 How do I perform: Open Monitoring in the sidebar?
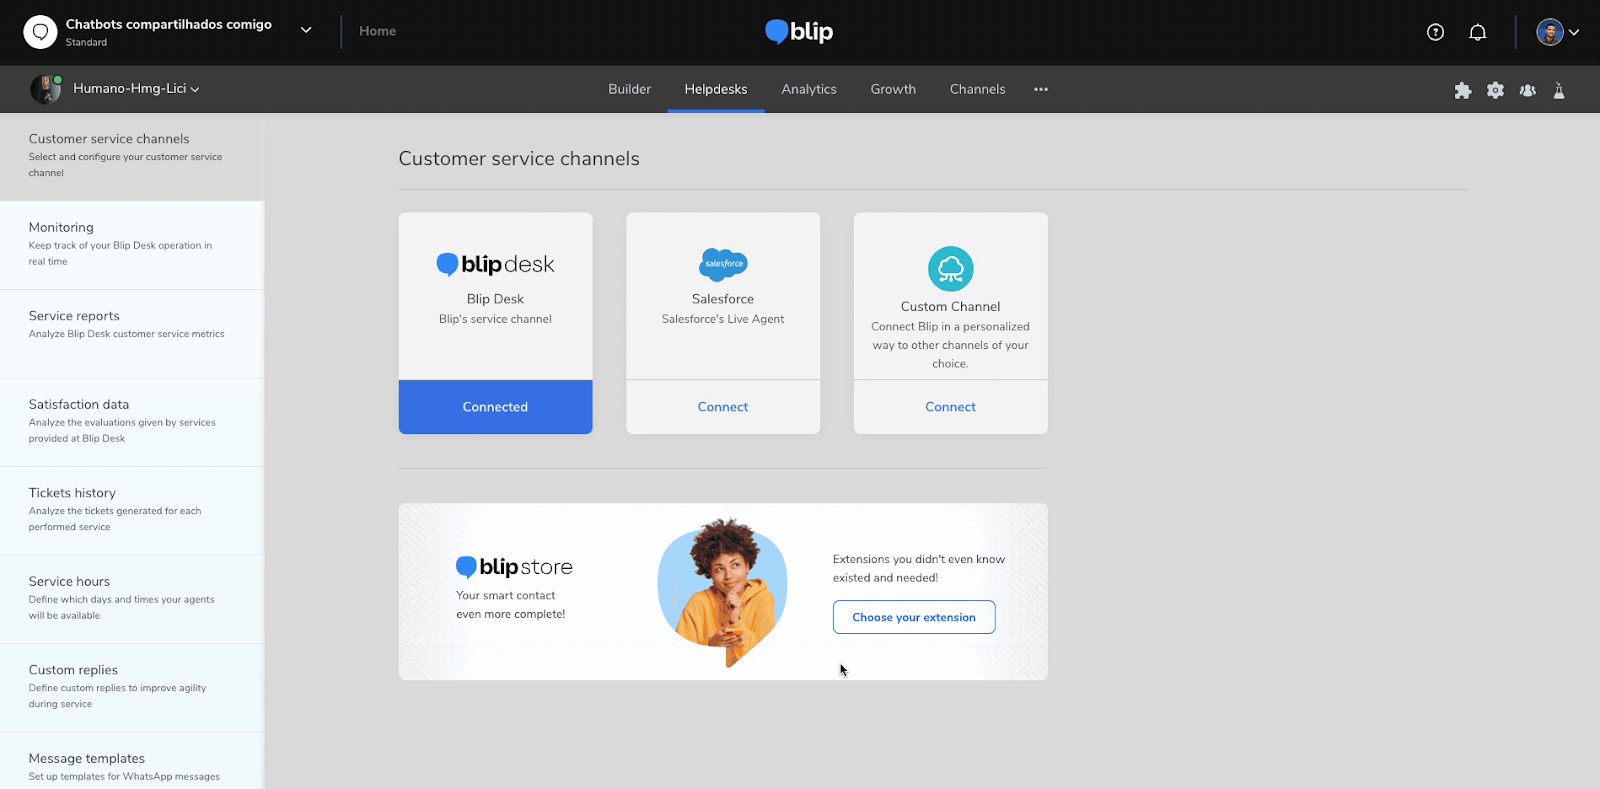point(132,244)
